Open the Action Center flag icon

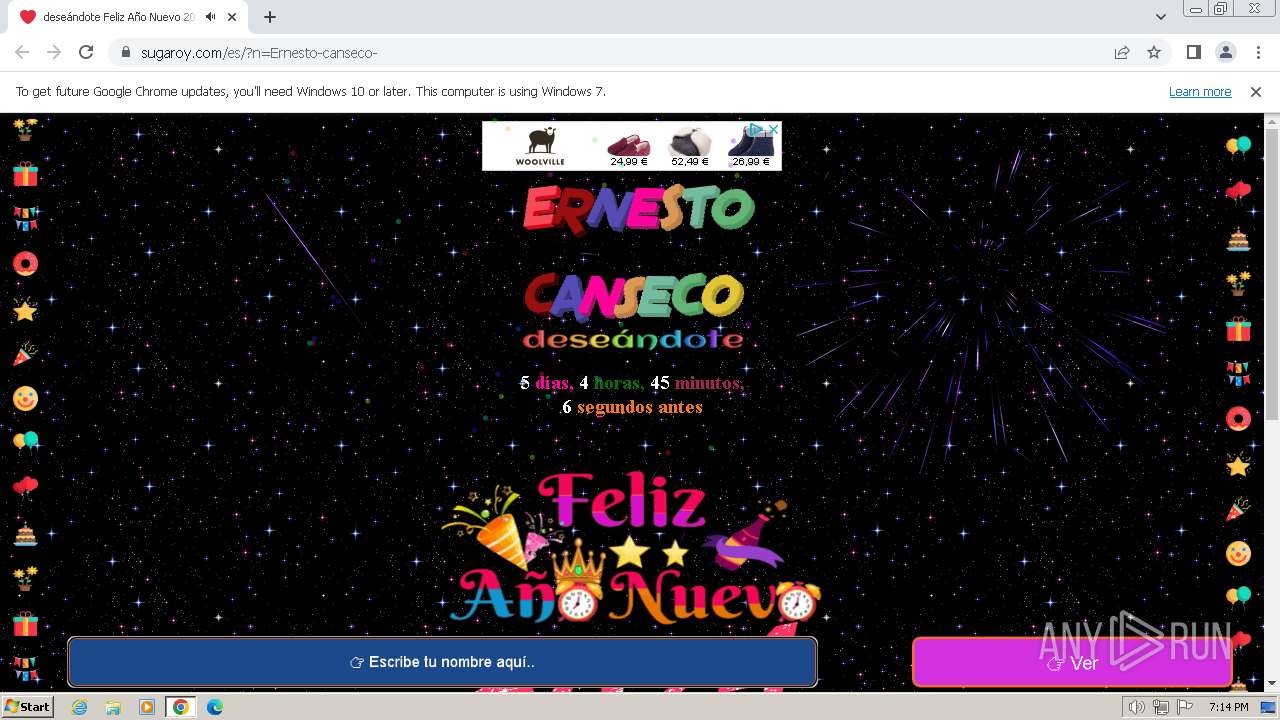1185,707
